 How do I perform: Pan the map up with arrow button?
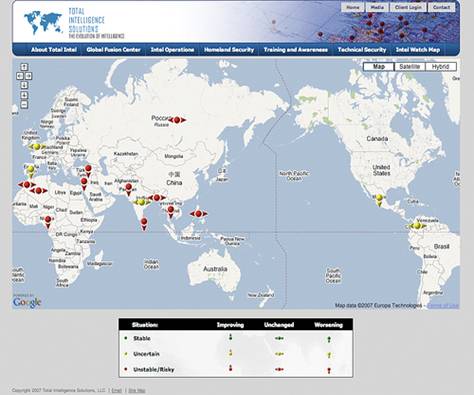[x=24, y=67]
